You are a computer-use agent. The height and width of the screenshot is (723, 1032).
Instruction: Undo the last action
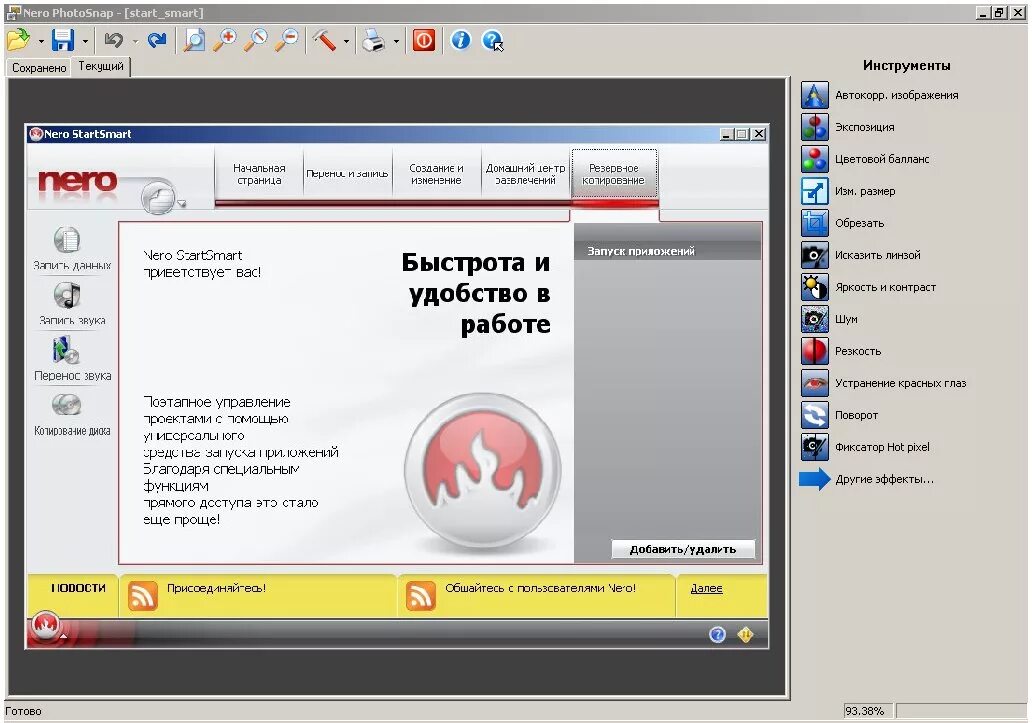coord(114,40)
